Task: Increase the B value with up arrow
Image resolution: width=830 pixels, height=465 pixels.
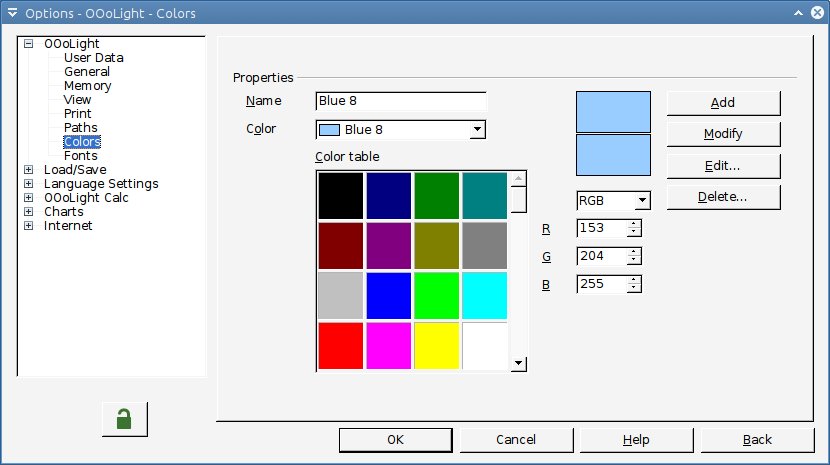Action: [634, 280]
